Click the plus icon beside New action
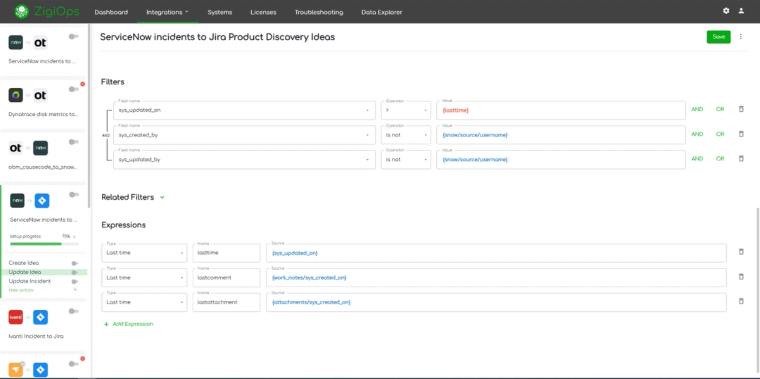Image resolution: width=760 pixels, height=379 pixels. (75, 289)
